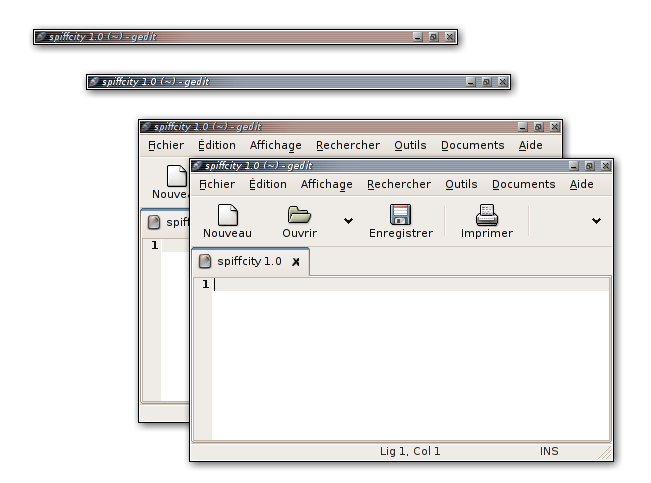Click the INS indicator in status bar
The image size is (651, 483).
(549, 451)
